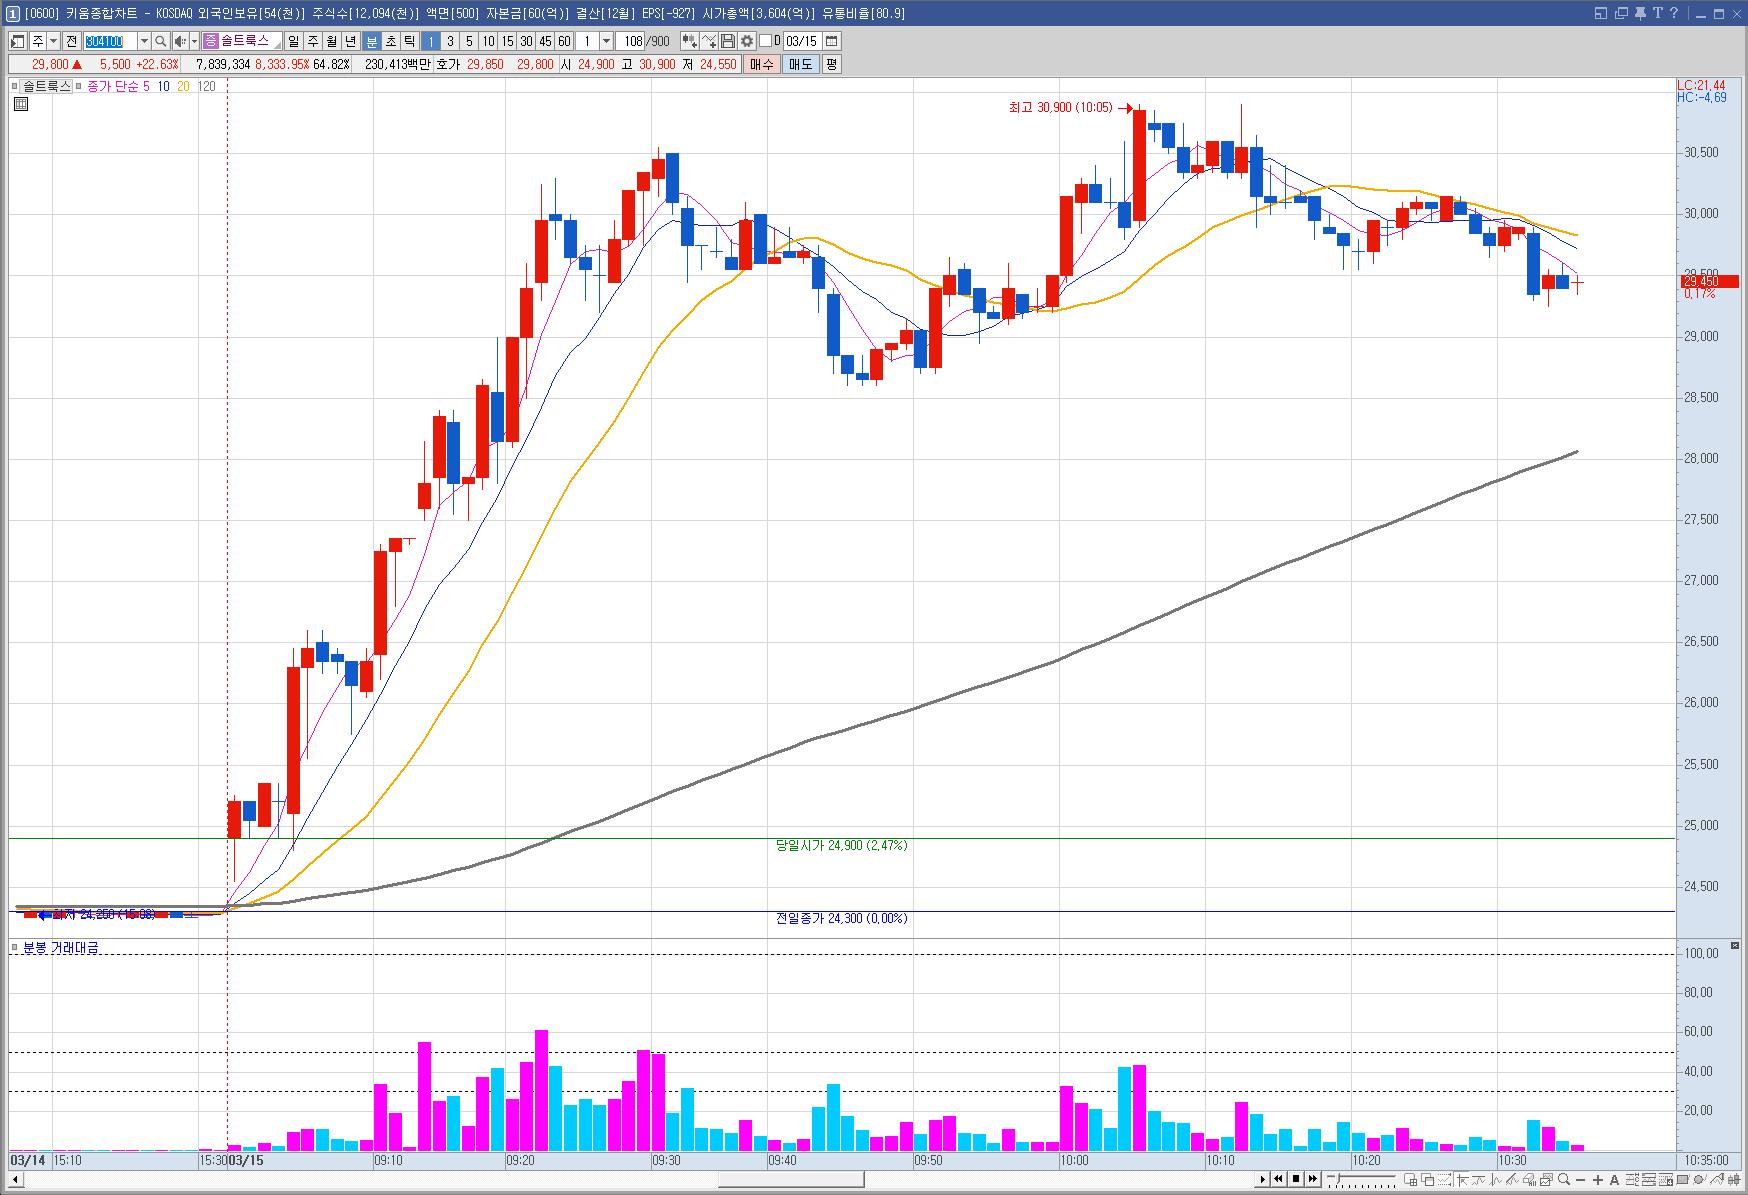Click the duplicate window icon in title bar
Image resolution: width=1748 pixels, height=1195 pixels.
tap(1621, 13)
